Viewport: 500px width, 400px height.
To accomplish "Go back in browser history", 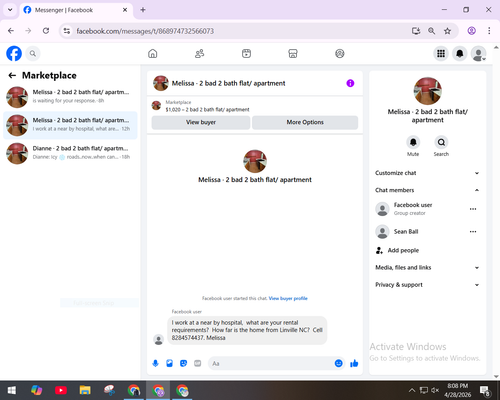I will pyautogui.click(x=11, y=31).
